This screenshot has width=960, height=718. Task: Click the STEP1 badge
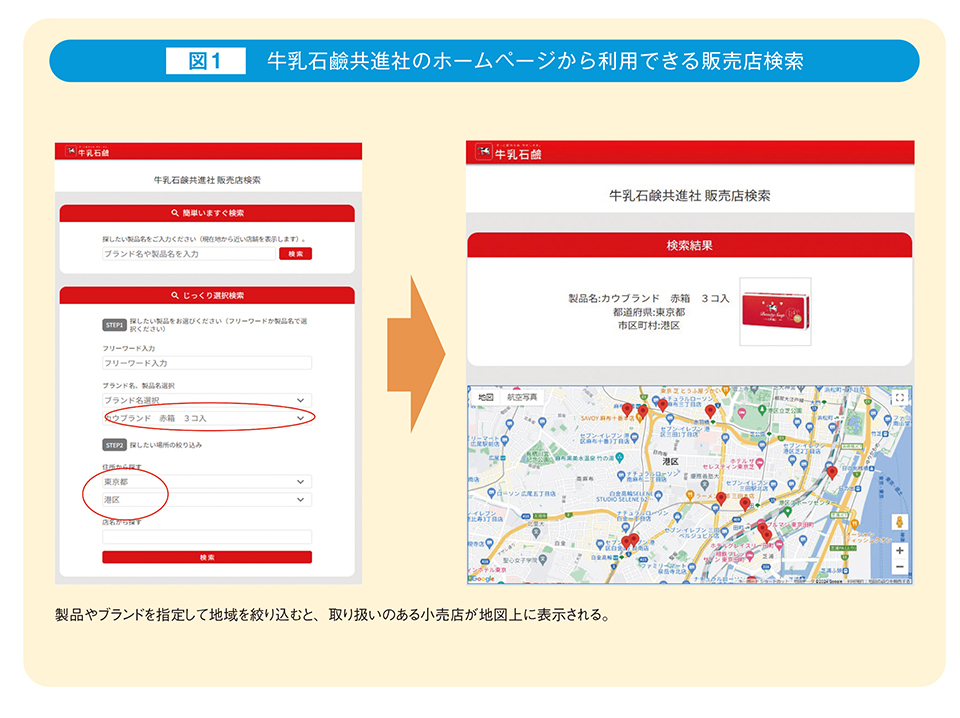(114, 325)
